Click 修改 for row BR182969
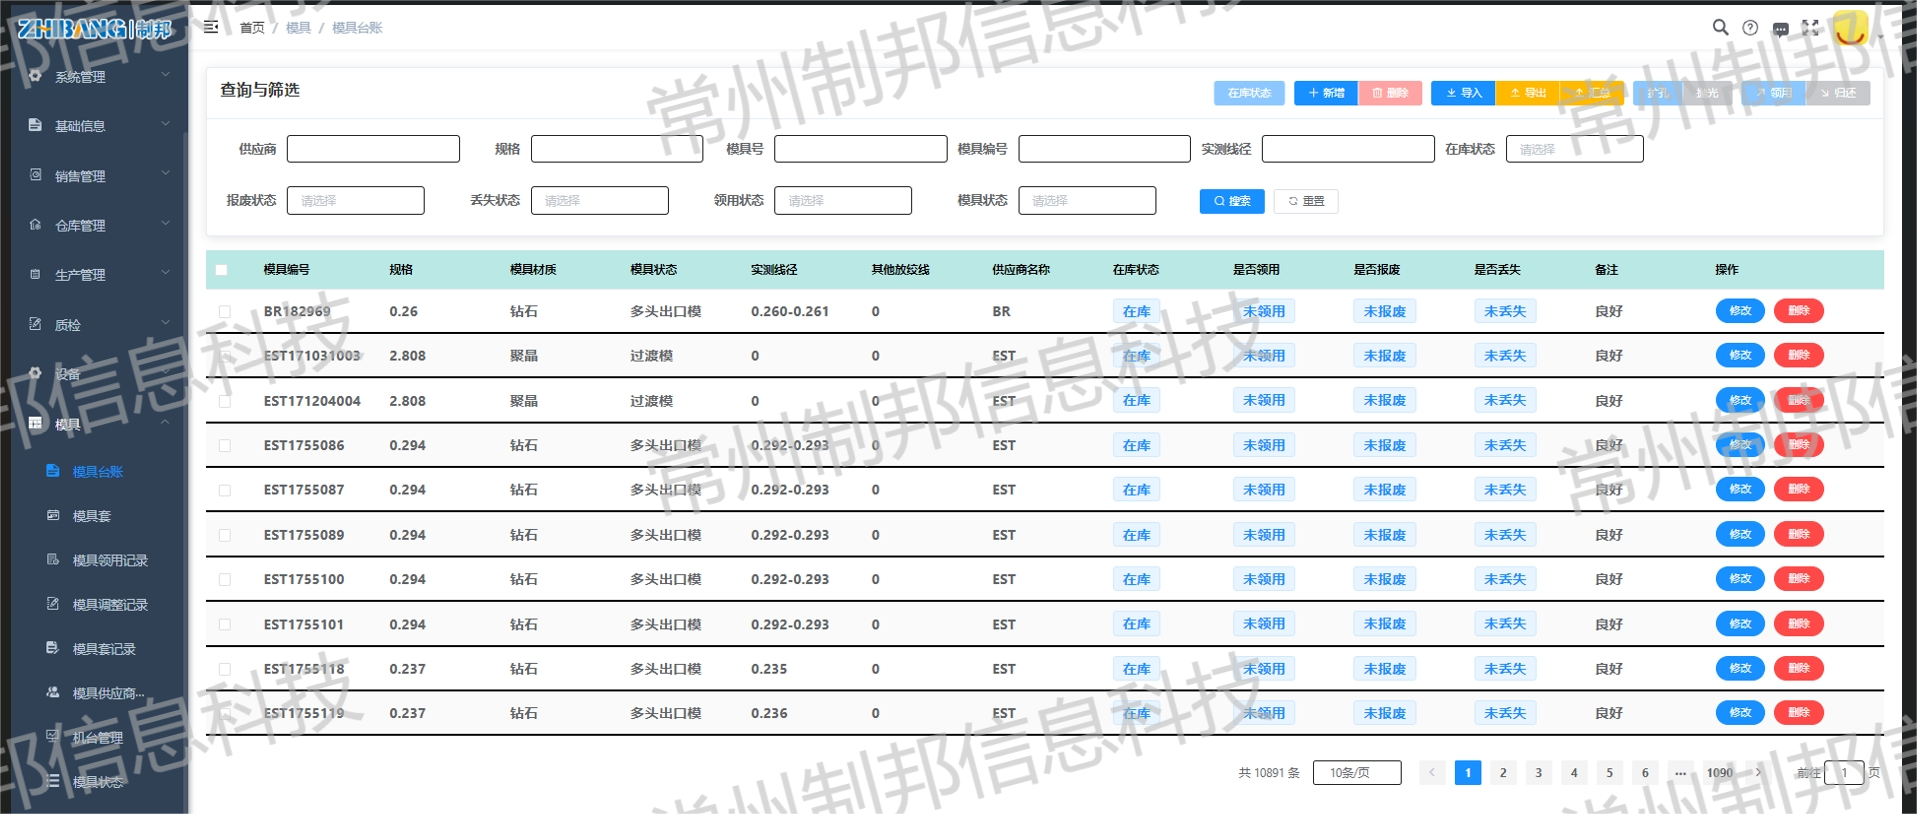The height and width of the screenshot is (814, 1917). click(1740, 311)
